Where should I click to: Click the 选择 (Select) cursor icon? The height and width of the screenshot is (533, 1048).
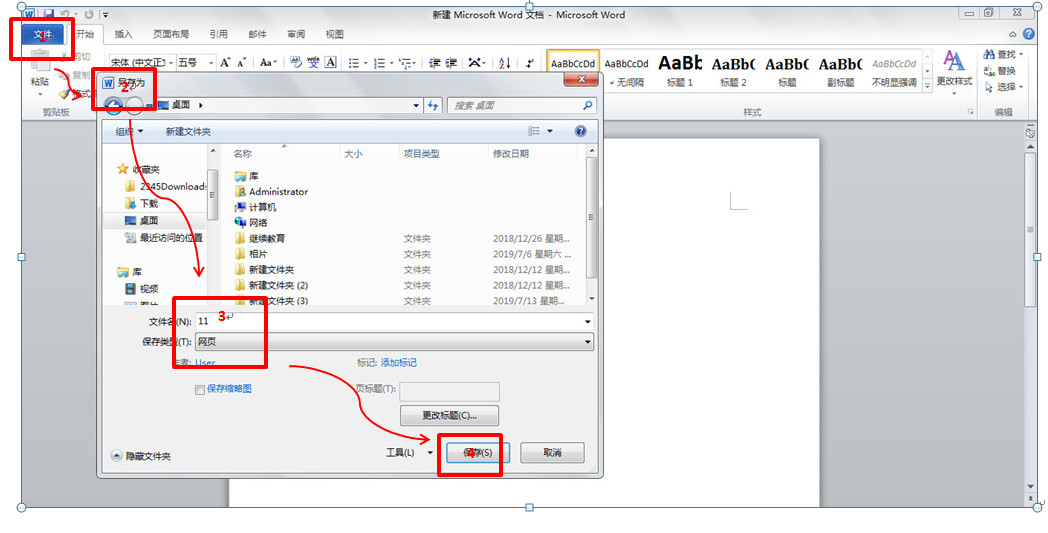[989, 87]
